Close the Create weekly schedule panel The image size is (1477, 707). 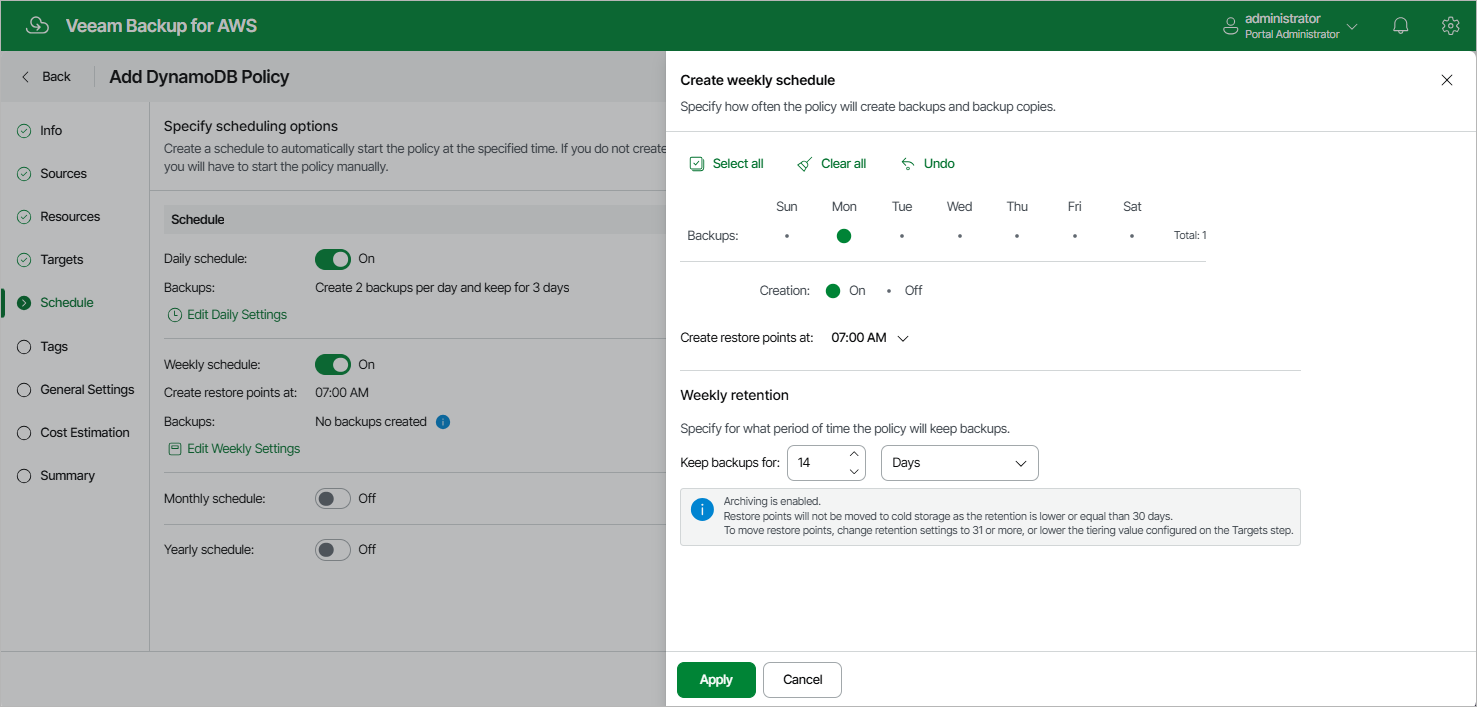pyautogui.click(x=1446, y=80)
